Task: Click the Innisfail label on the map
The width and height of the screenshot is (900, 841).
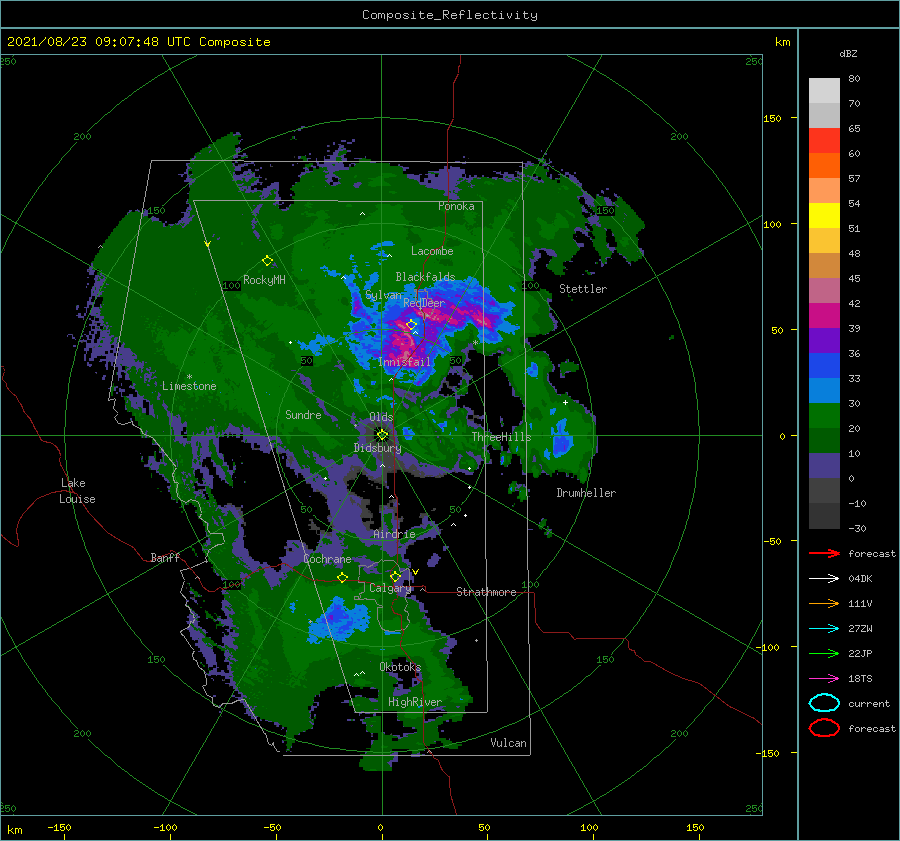Action: click(404, 362)
